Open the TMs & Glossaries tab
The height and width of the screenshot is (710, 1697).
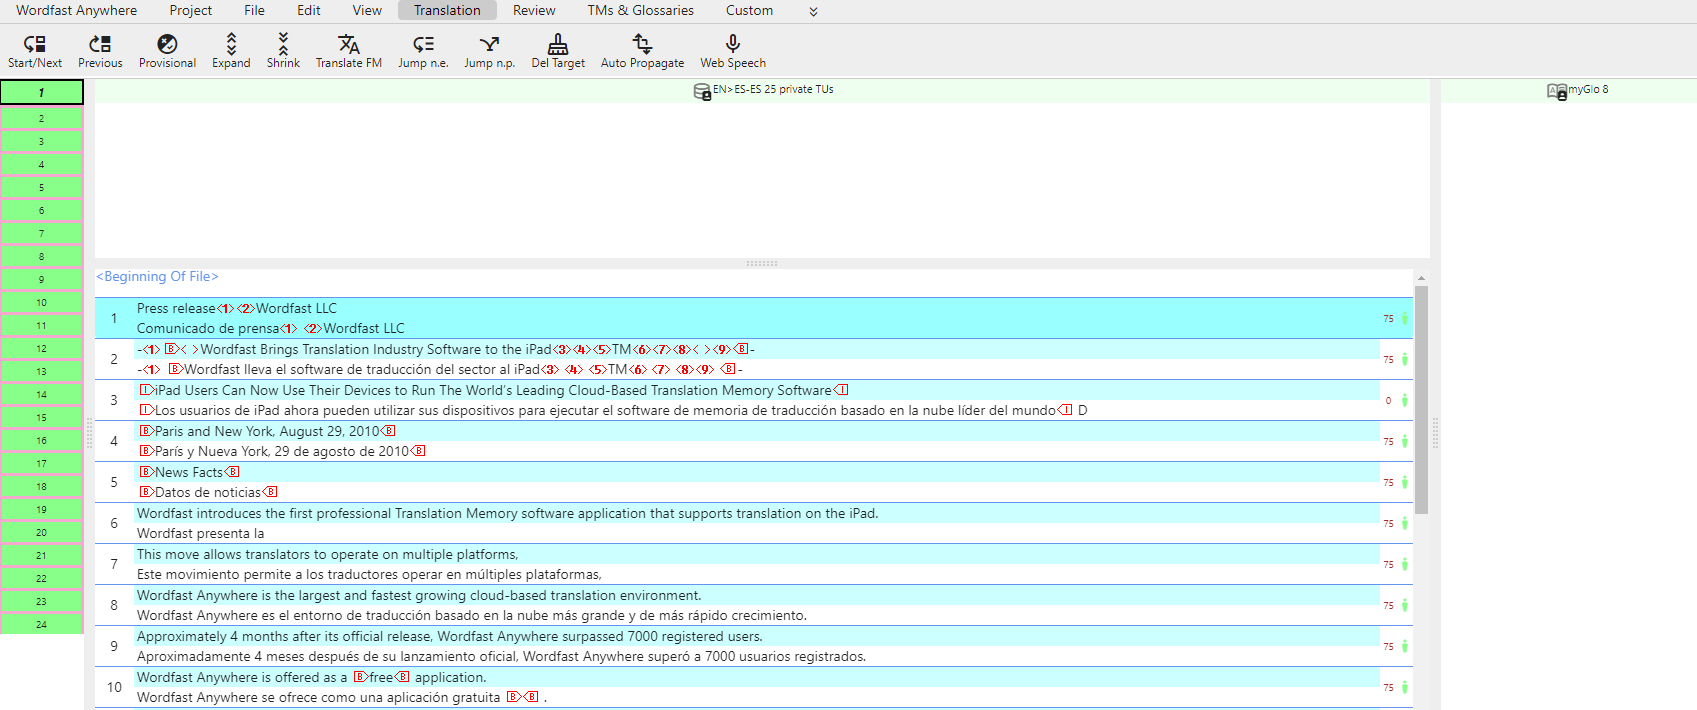[641, 10]
